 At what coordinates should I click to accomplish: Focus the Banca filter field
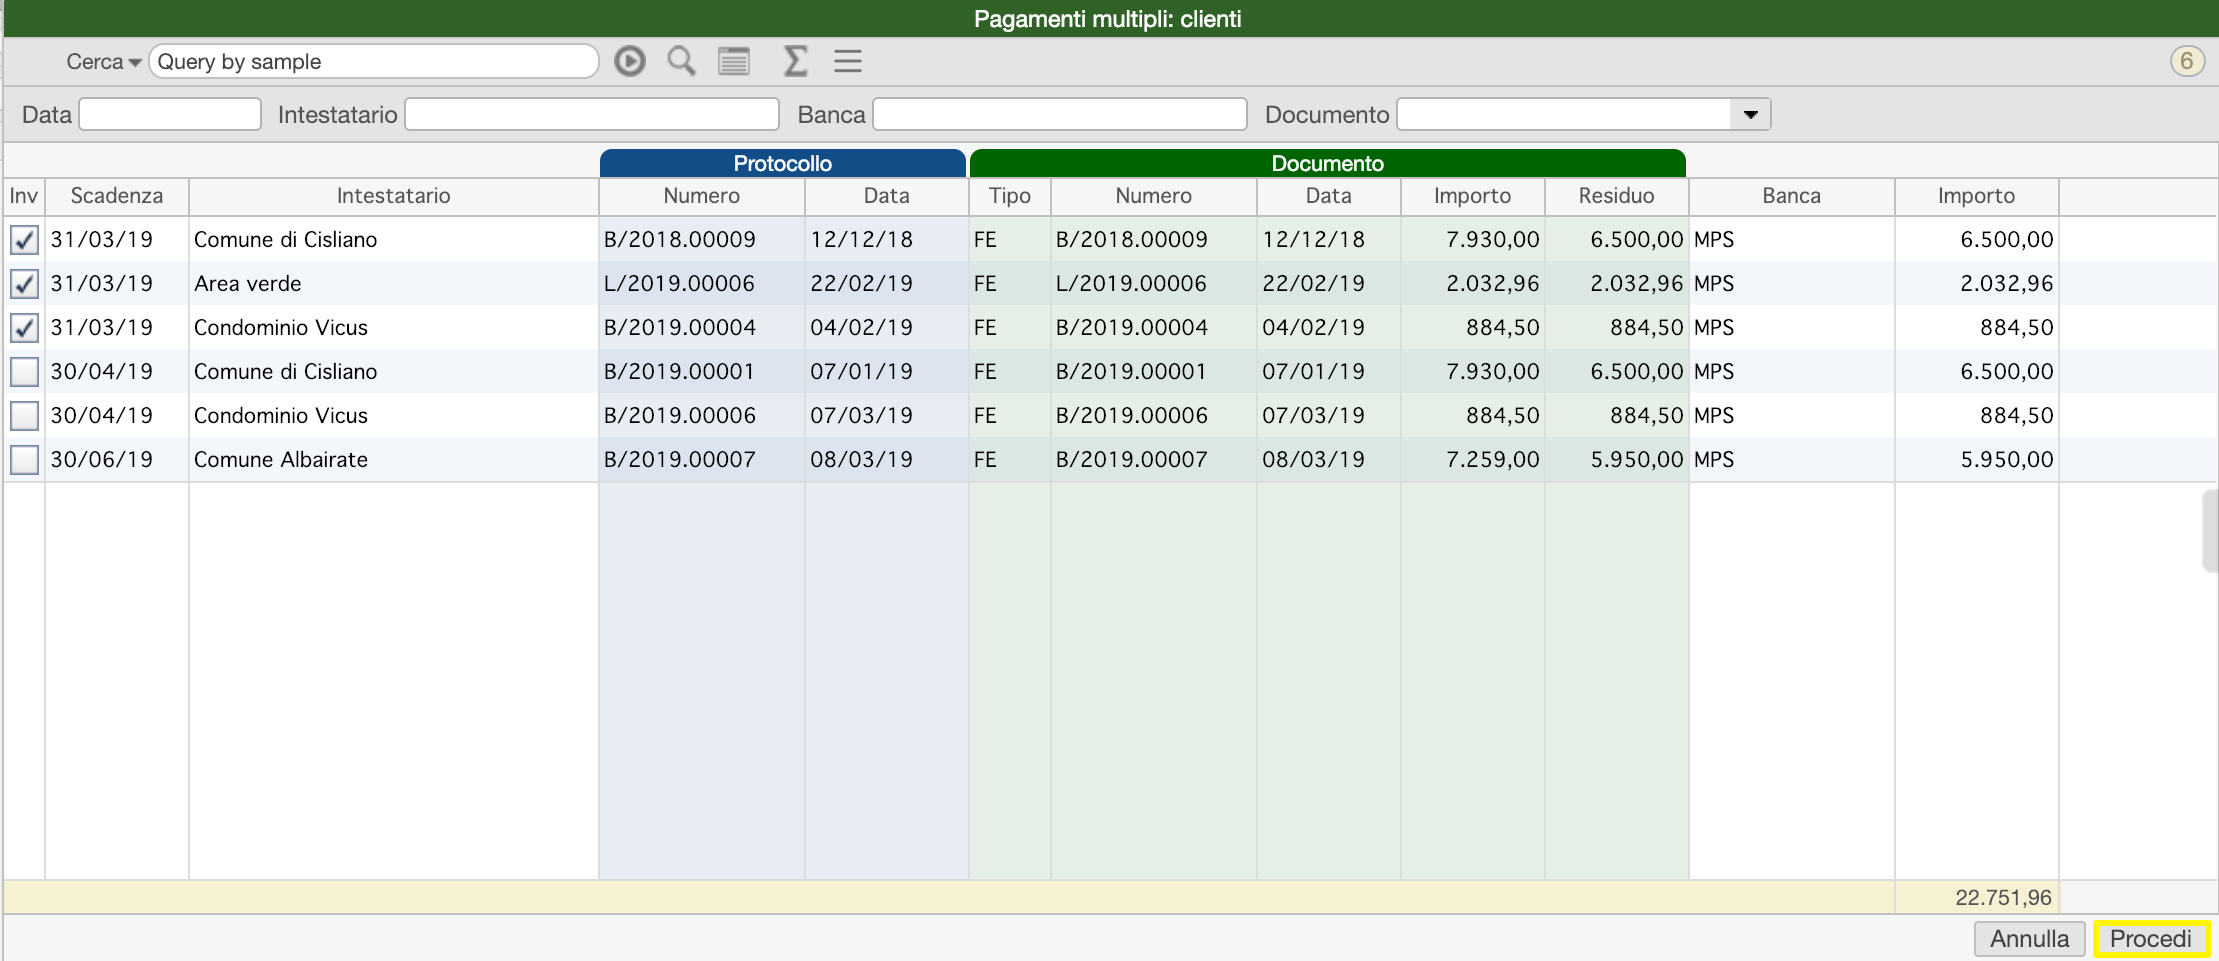(x=1060, y=114)
